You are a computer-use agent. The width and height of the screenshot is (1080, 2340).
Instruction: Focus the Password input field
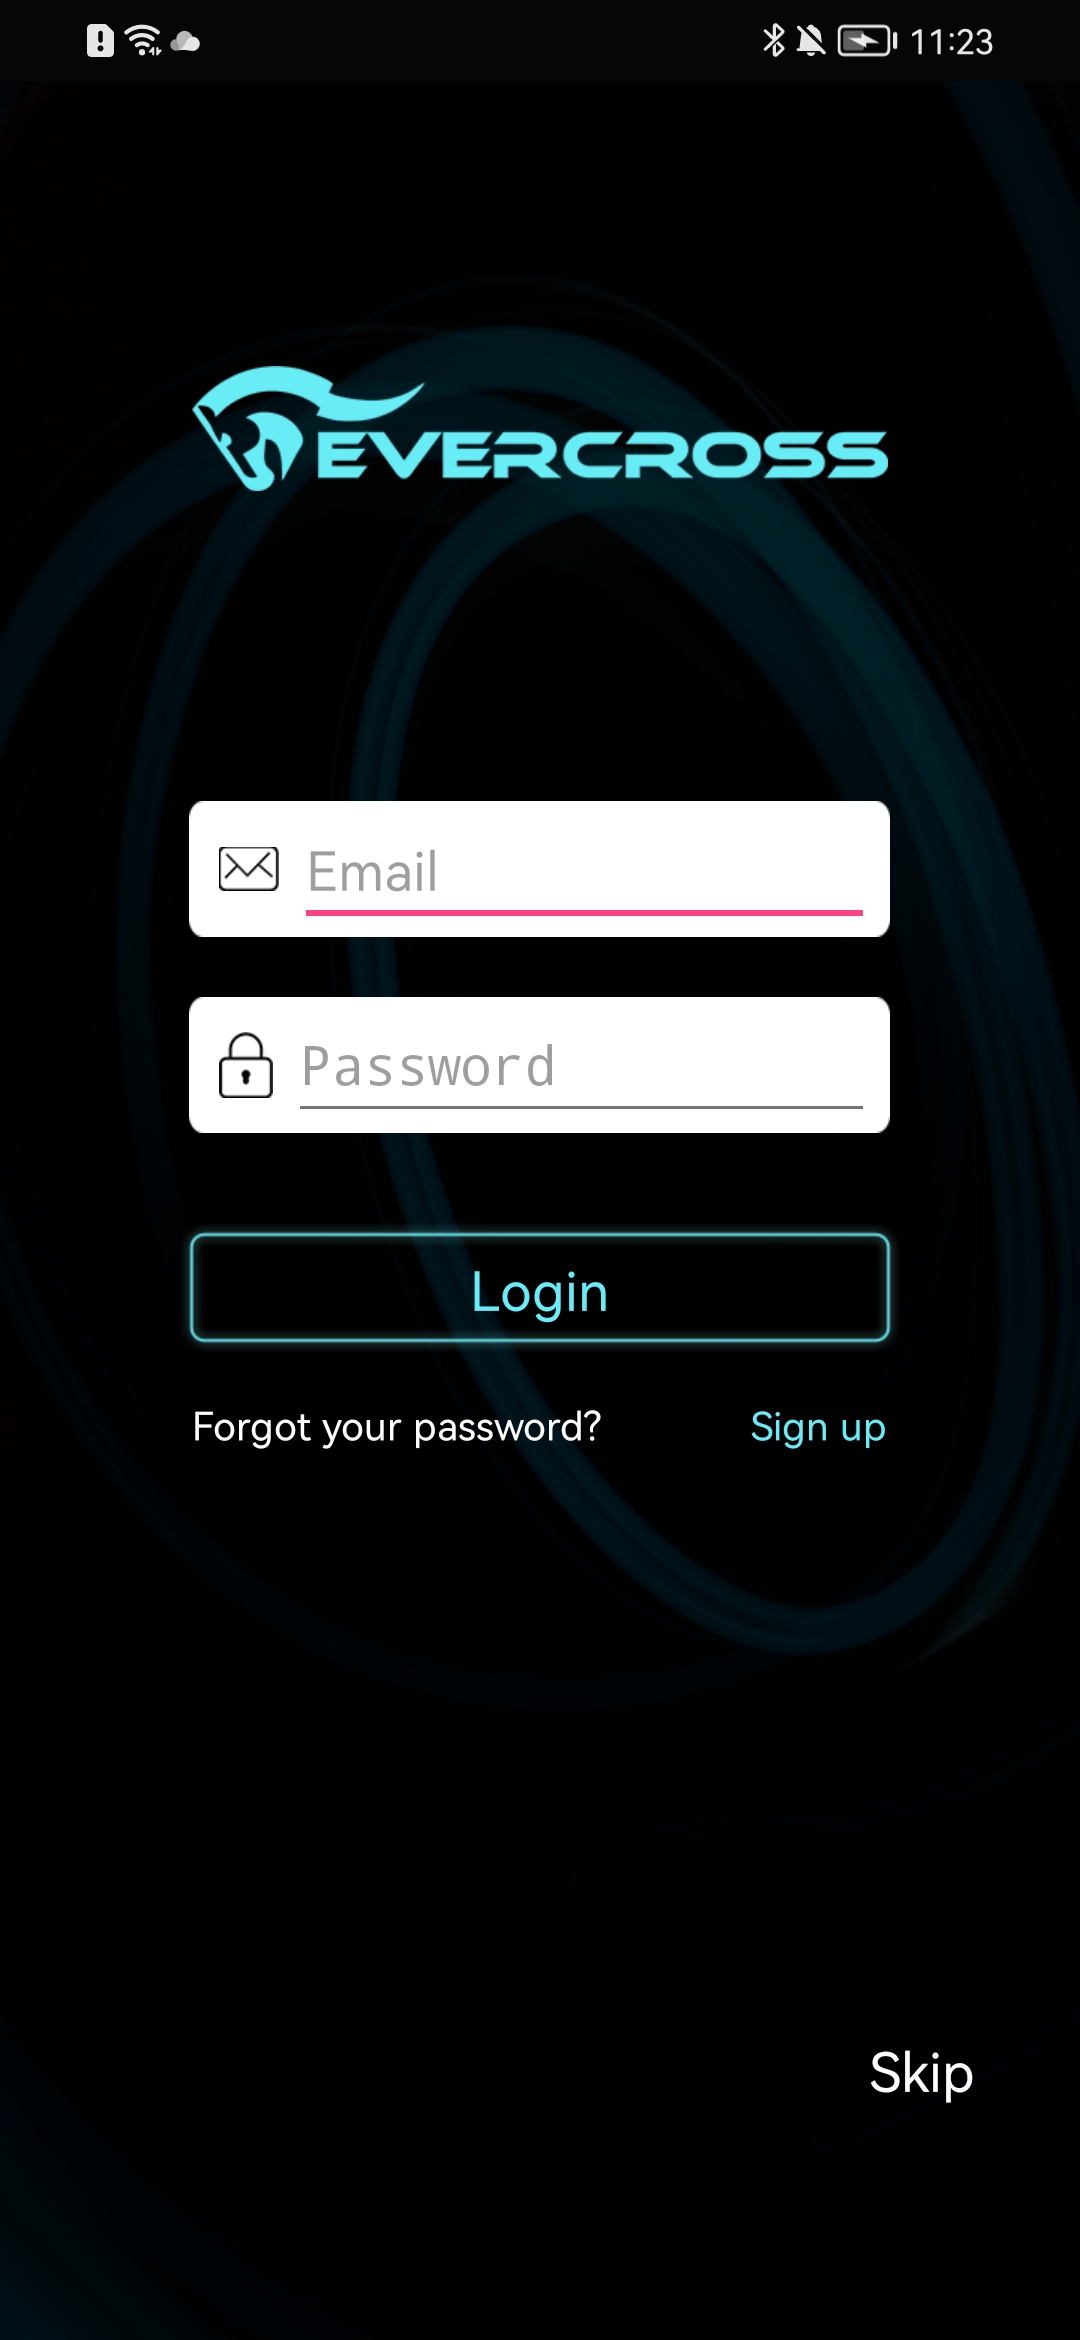pos(581,1066)
